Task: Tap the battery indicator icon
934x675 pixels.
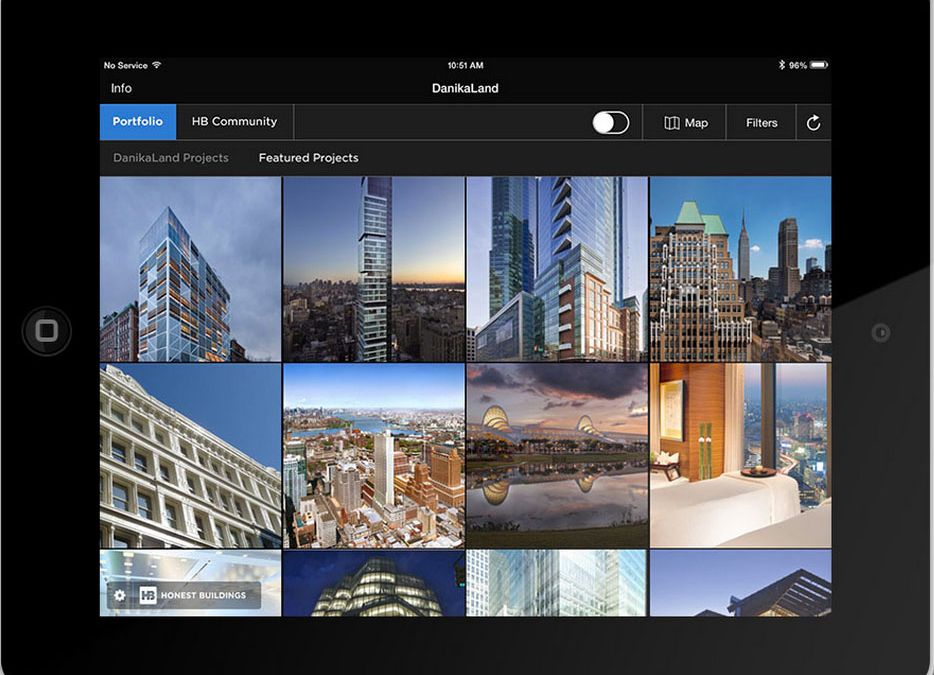Action: pyautogui.click(x=819, y=65)
